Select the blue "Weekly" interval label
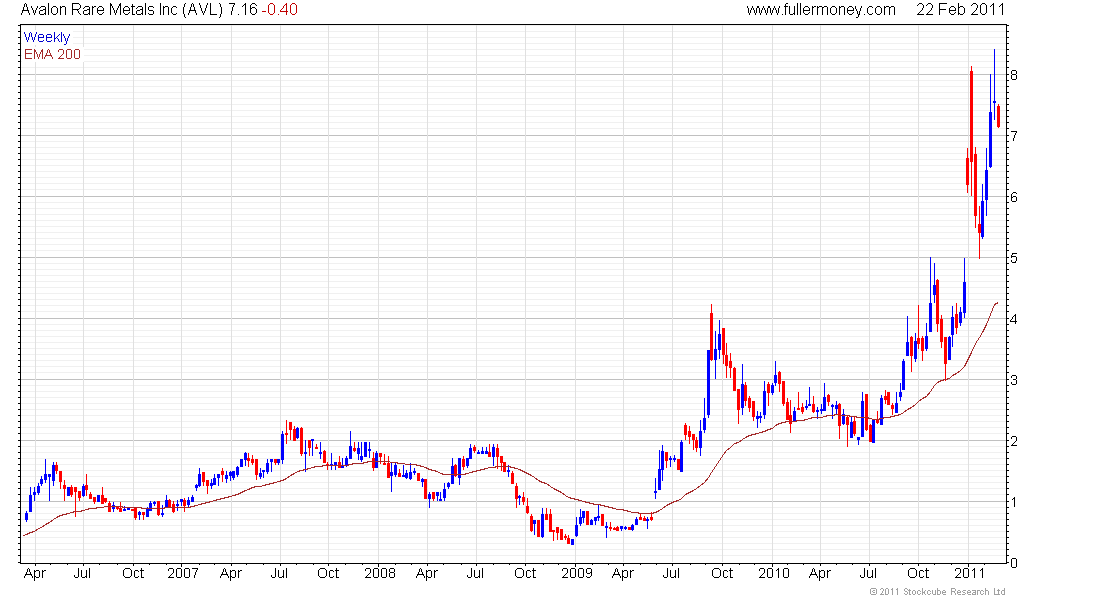Viewport: 1100px width, 600px height. 47,37
